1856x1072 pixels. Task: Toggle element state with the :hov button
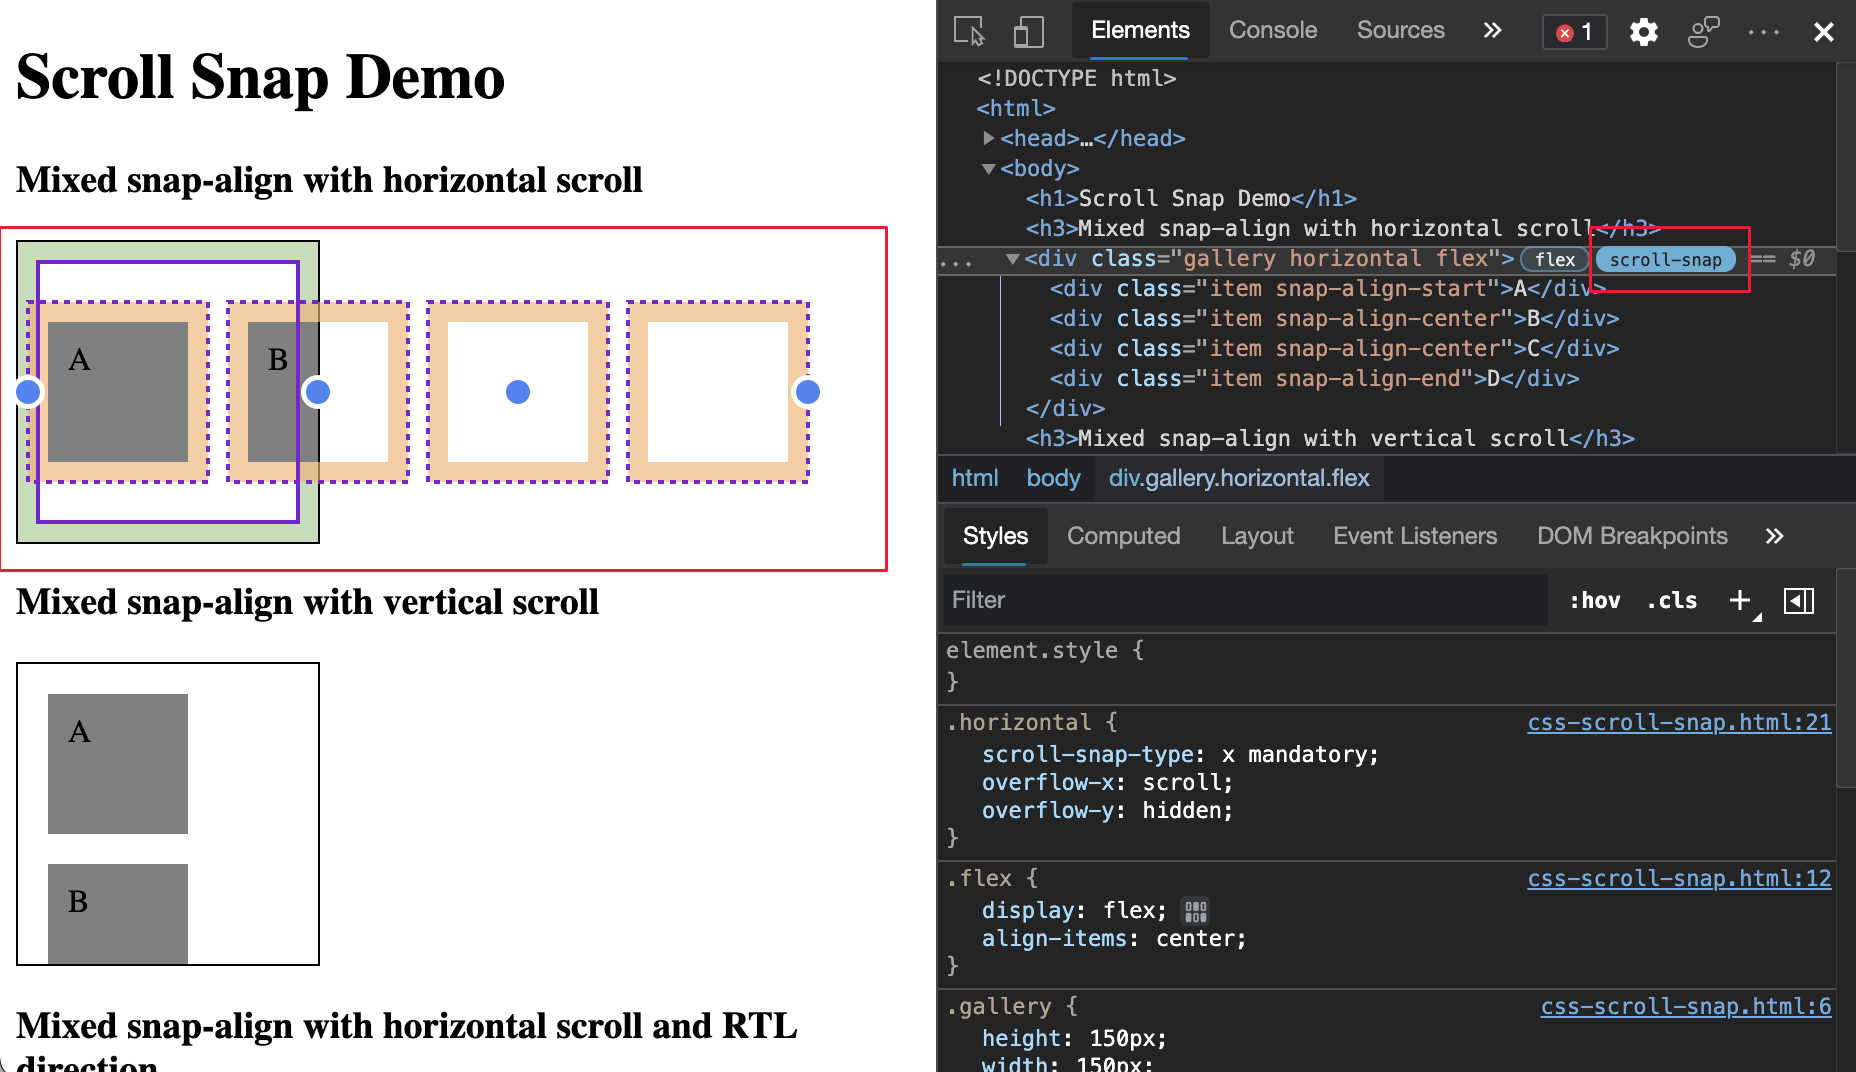coord(1594,600)
